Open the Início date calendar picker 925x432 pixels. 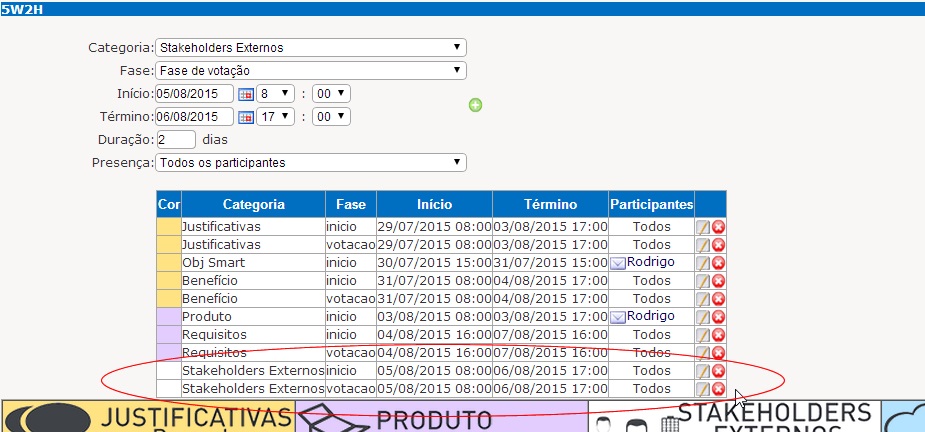coord(245,93)
